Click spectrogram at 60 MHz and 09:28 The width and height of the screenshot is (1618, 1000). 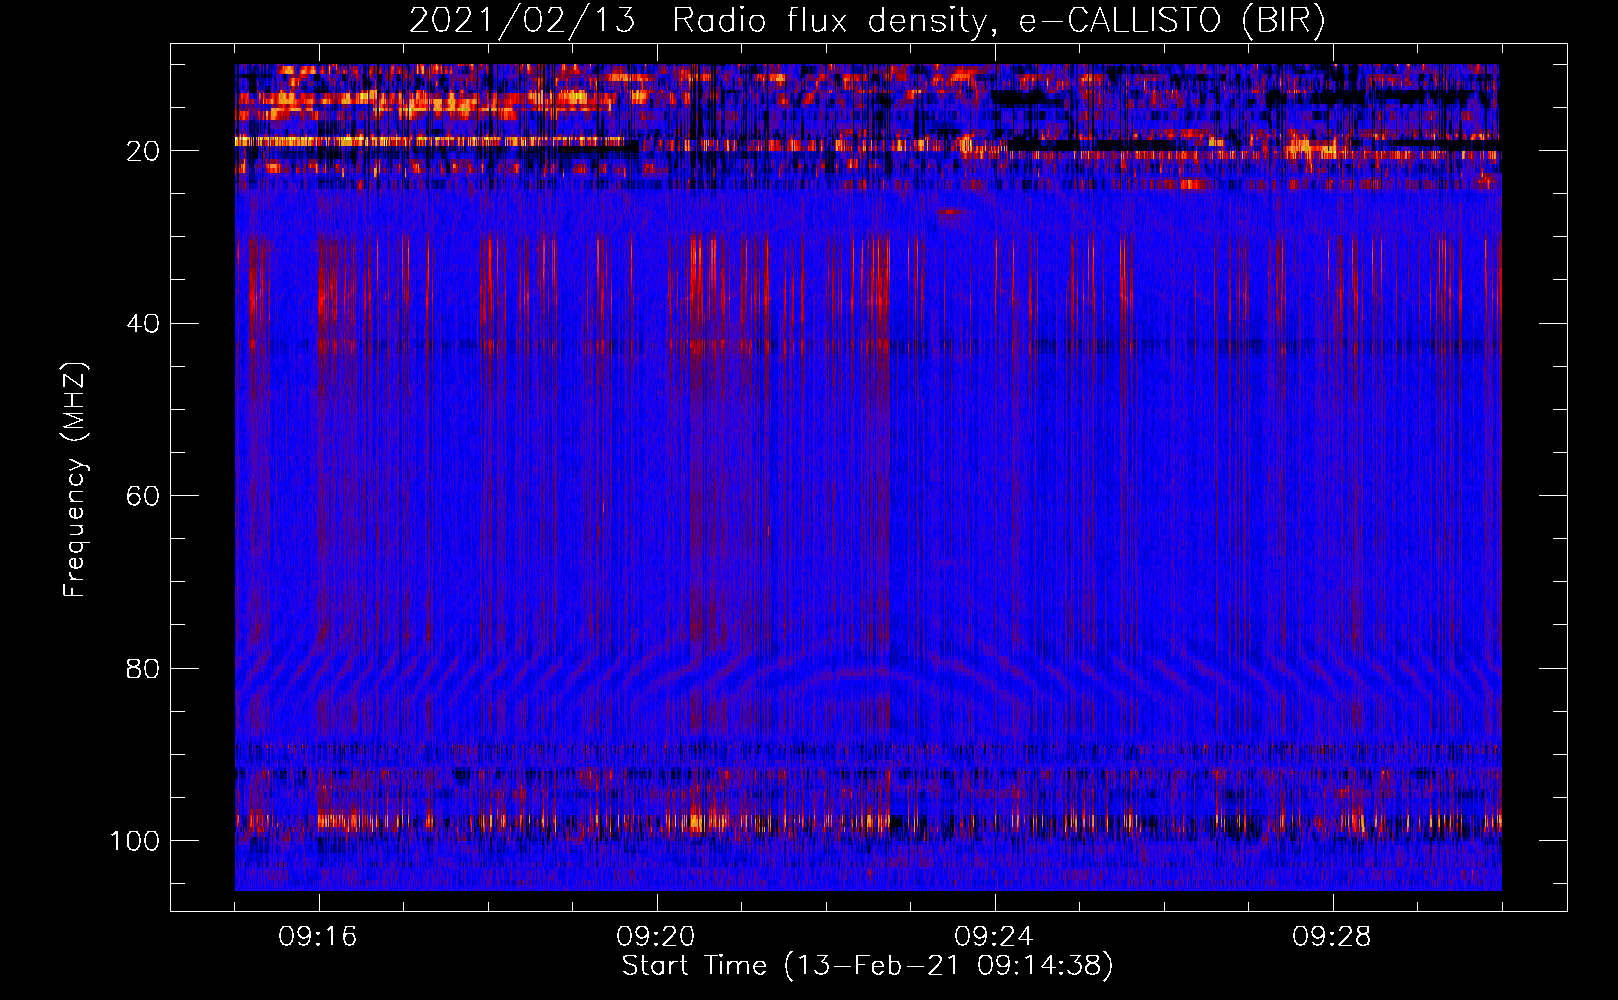(x=1333, y=495)
